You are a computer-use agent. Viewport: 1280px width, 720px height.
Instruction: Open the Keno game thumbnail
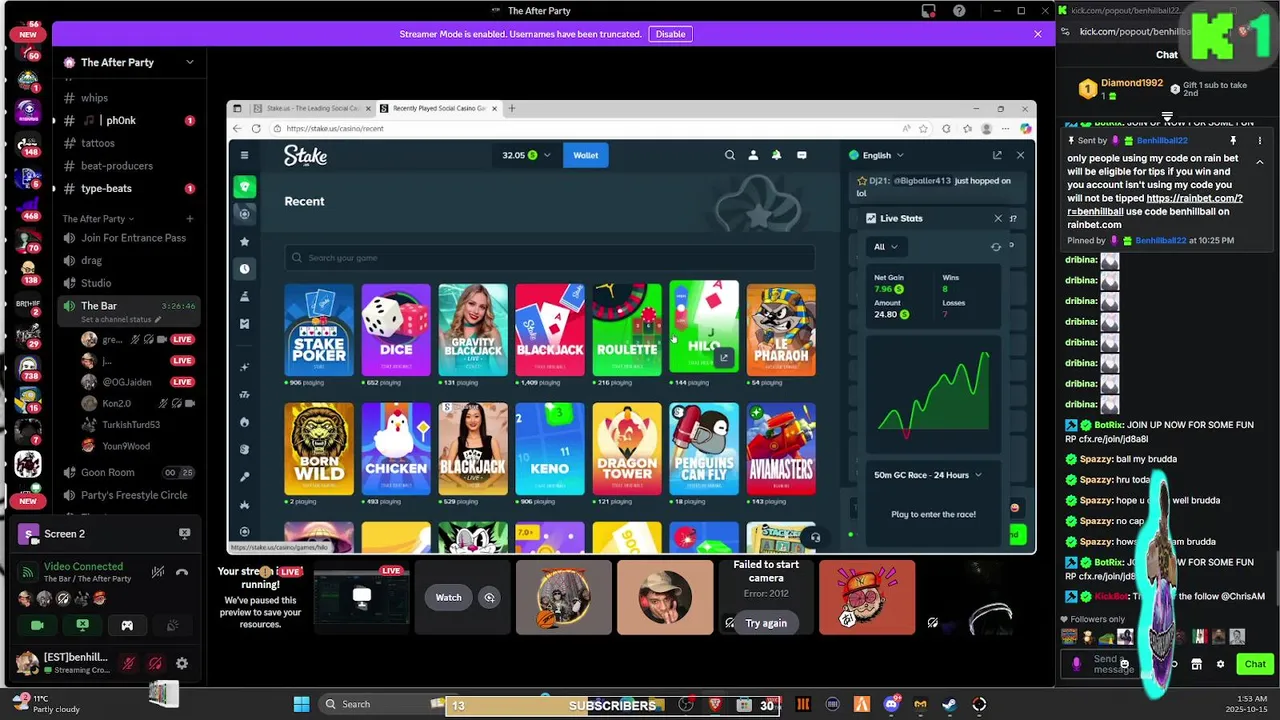pyautogui.click(x=550, y=449)
